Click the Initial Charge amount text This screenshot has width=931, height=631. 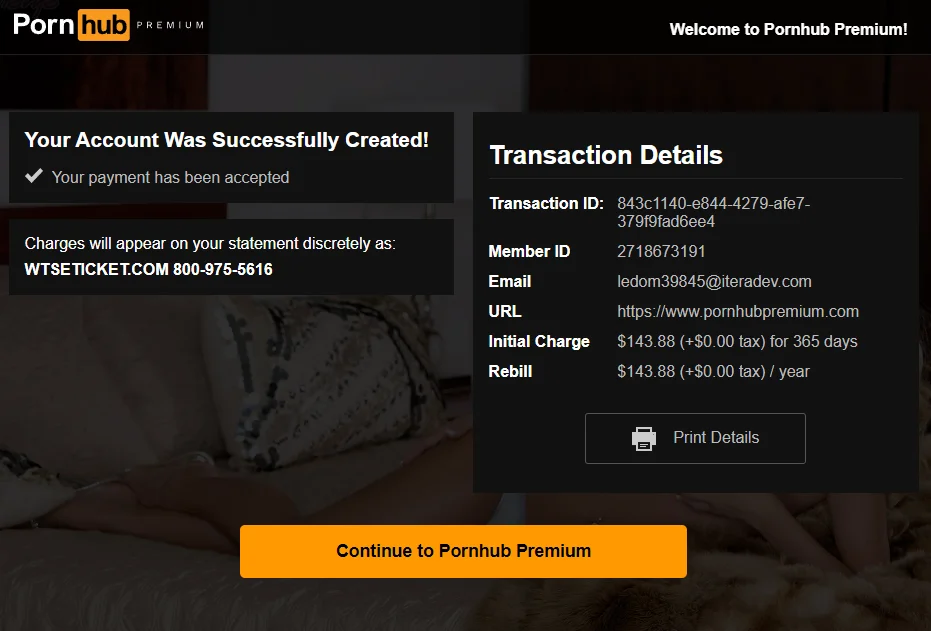pos(737,341)
